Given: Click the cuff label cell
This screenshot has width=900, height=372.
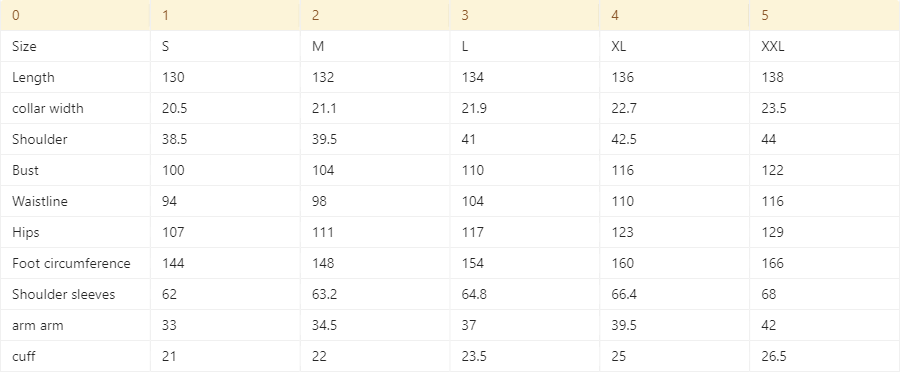Looking at the screenshot, I should click(x=75, y=356).
